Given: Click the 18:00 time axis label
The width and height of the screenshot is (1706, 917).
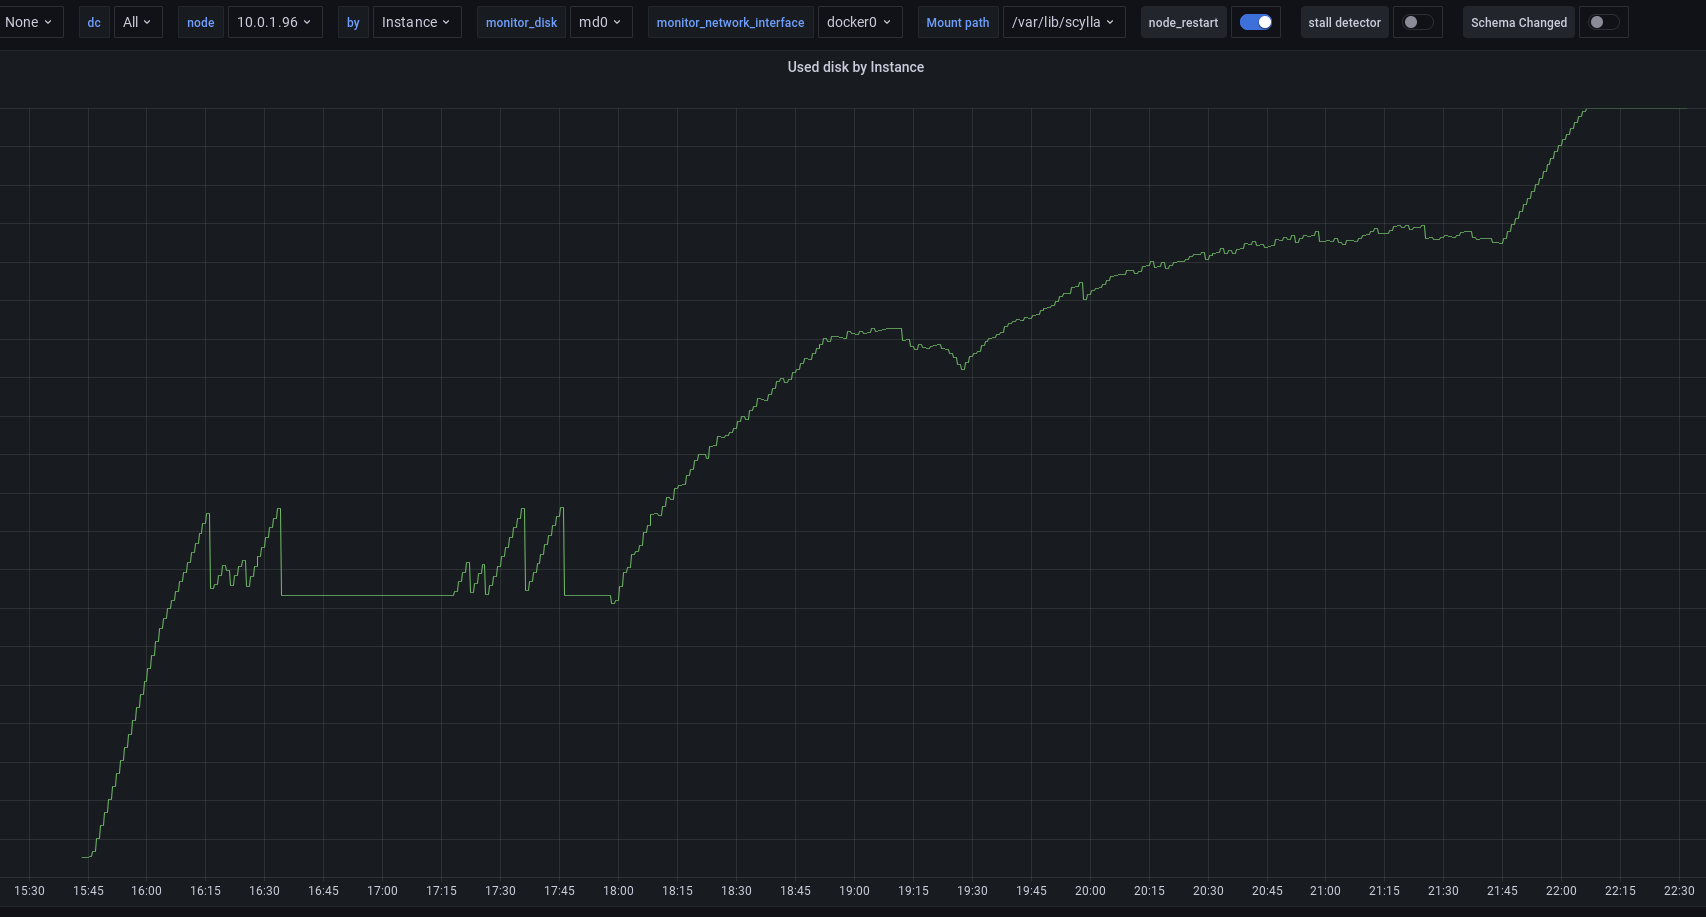Looking at the screenshot, I should tap(618, 891).
